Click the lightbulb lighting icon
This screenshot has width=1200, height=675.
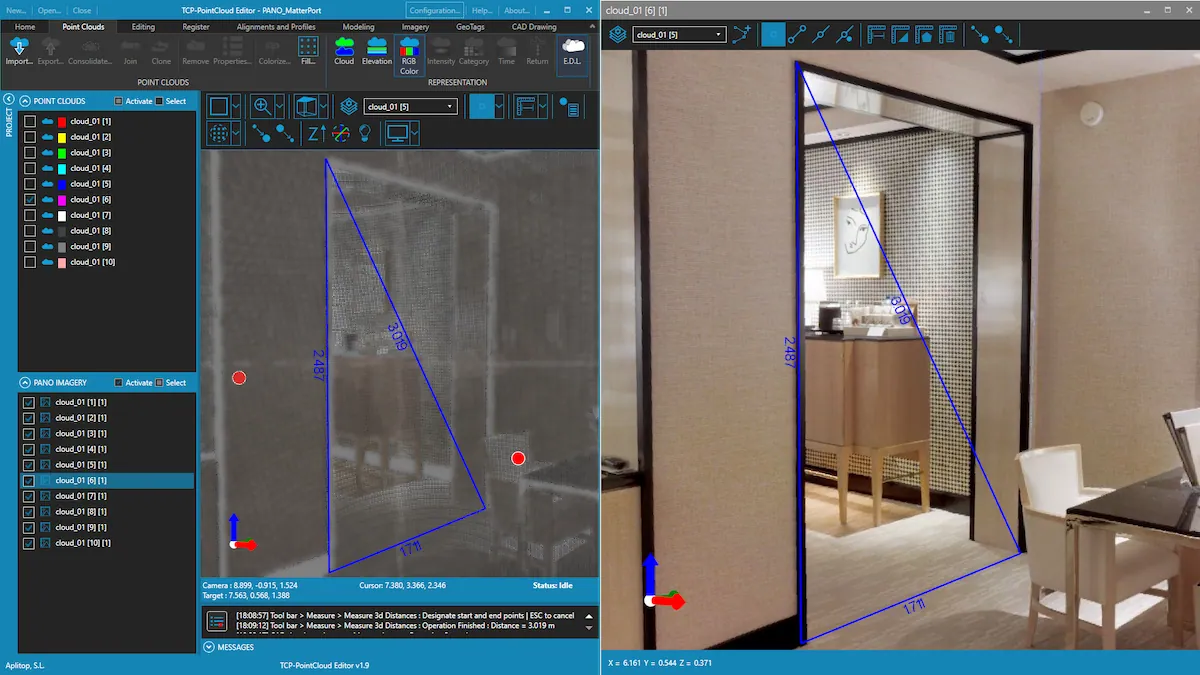click(365, 133)
